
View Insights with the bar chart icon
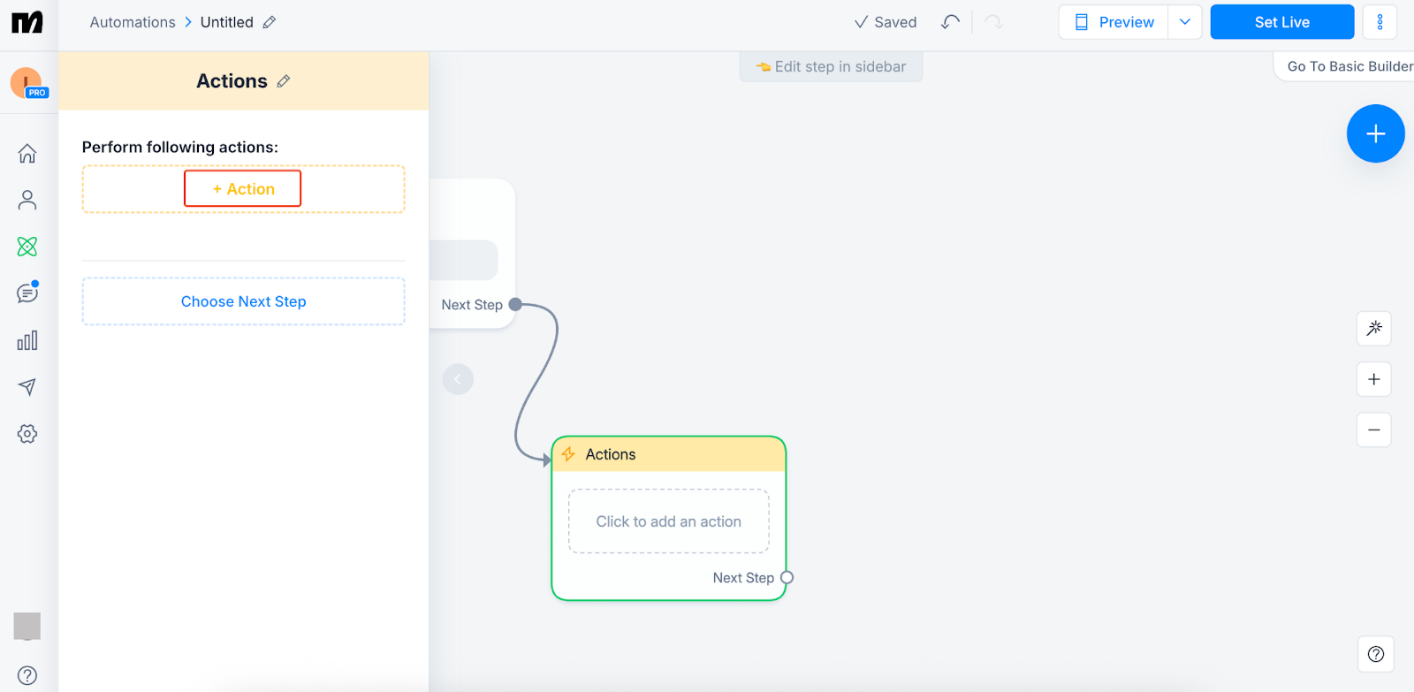[27, 340]
